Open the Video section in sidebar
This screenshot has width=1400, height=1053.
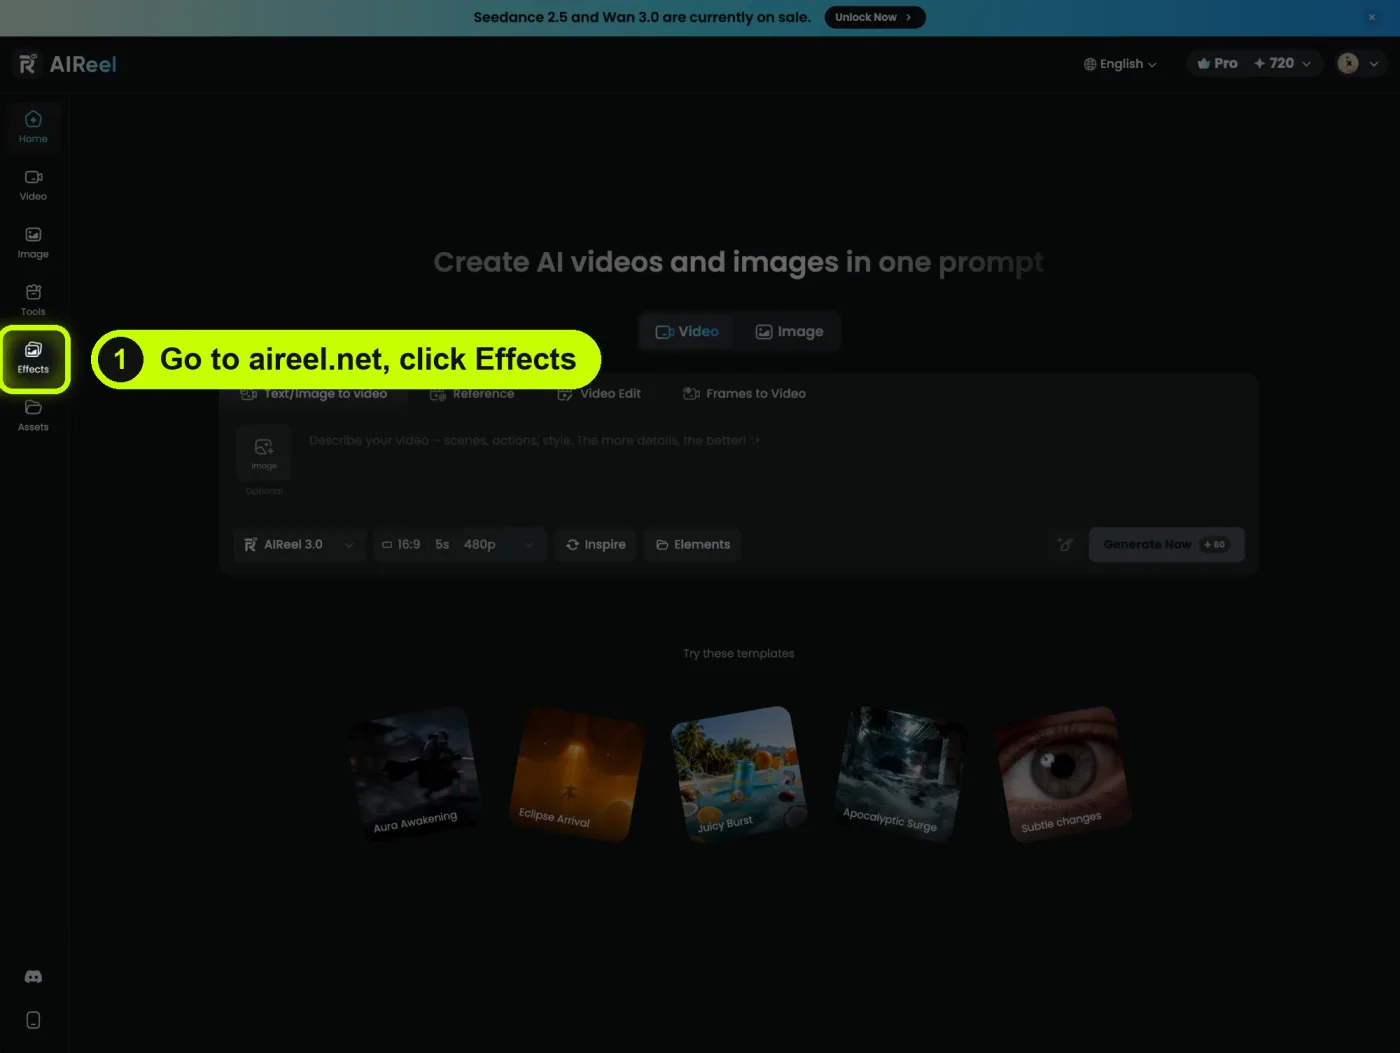click(33, 185)
